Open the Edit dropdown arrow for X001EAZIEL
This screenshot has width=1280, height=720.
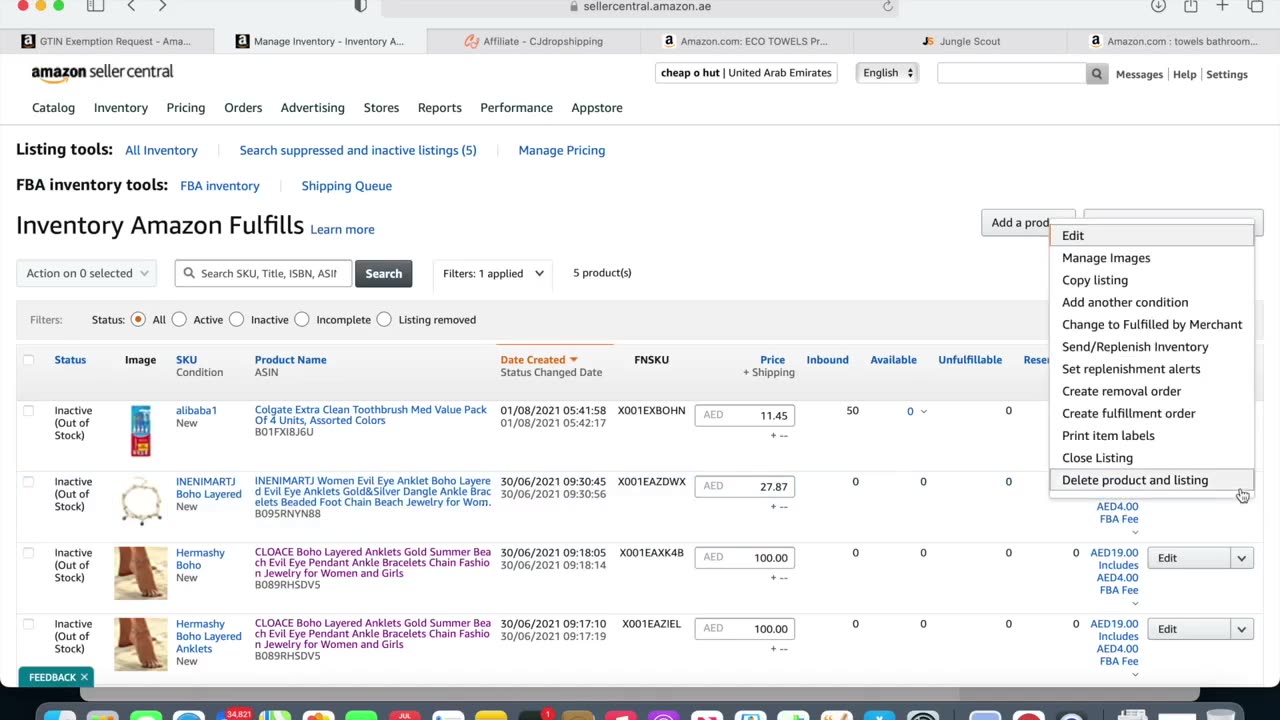point(1241,629)
